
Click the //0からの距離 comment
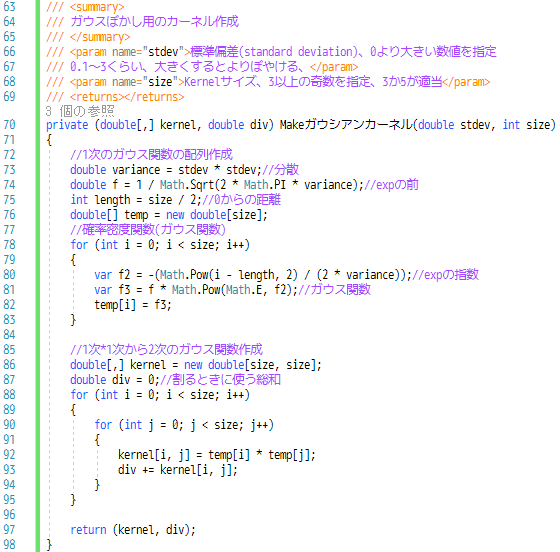click(241, 200)
